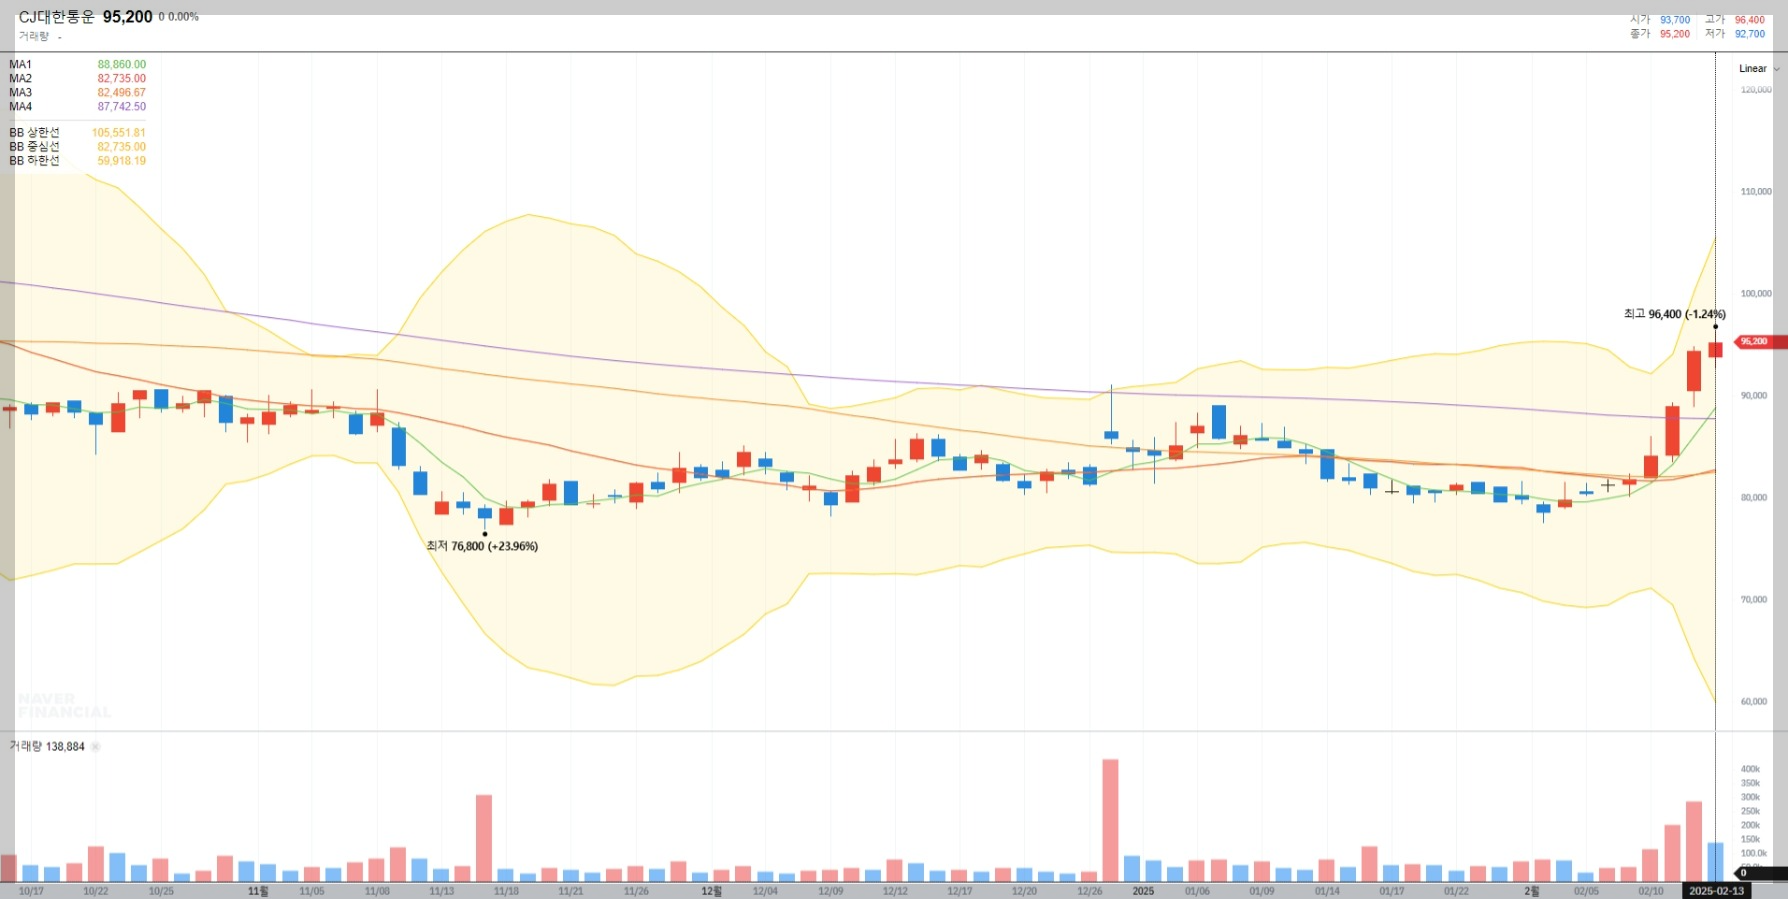Click the 종가 95,200 close price

(x=1660, y=34)
